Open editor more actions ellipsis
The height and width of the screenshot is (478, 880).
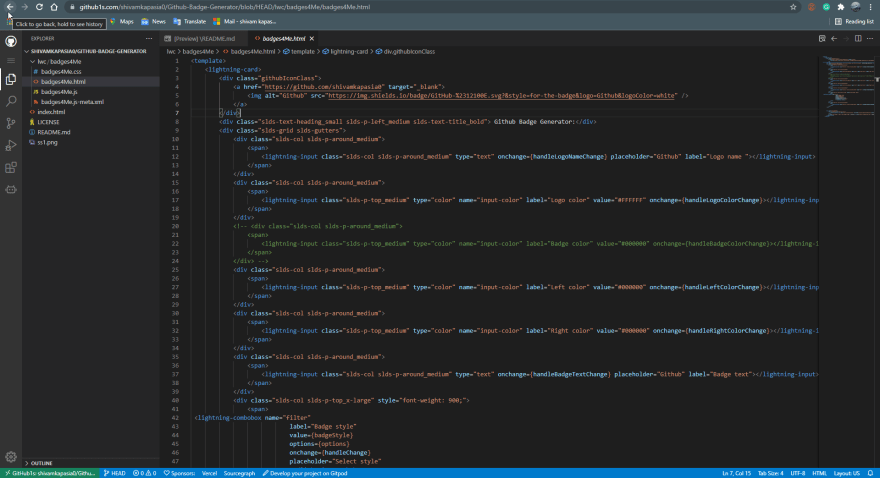870,39
